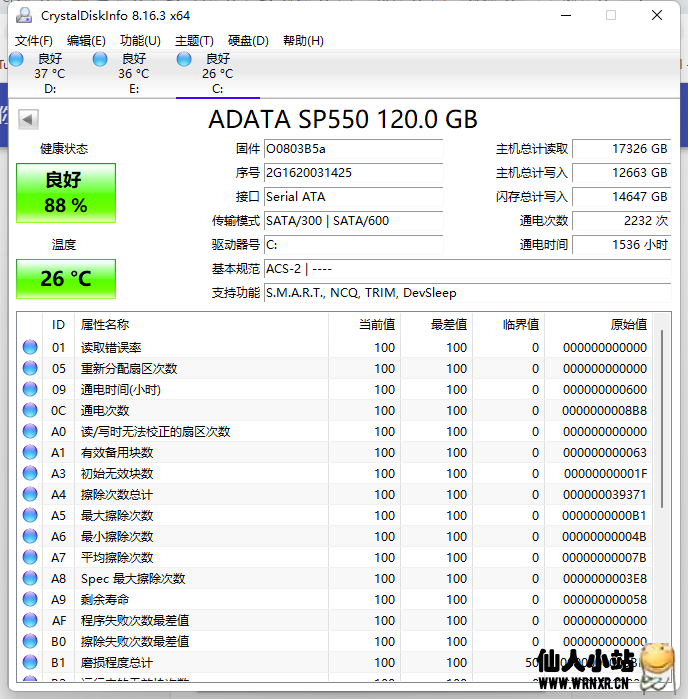
Task: Click the host reads value 17326 GB
Action: tap(622, 149)
